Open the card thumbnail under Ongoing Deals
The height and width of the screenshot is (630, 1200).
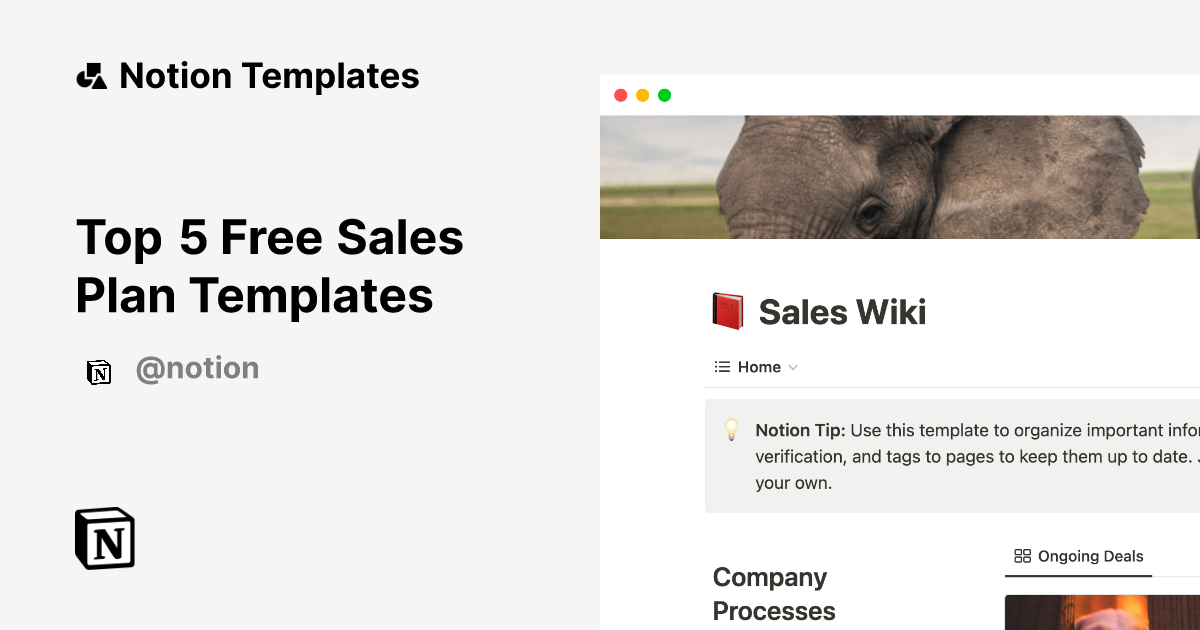[1100, 612]
